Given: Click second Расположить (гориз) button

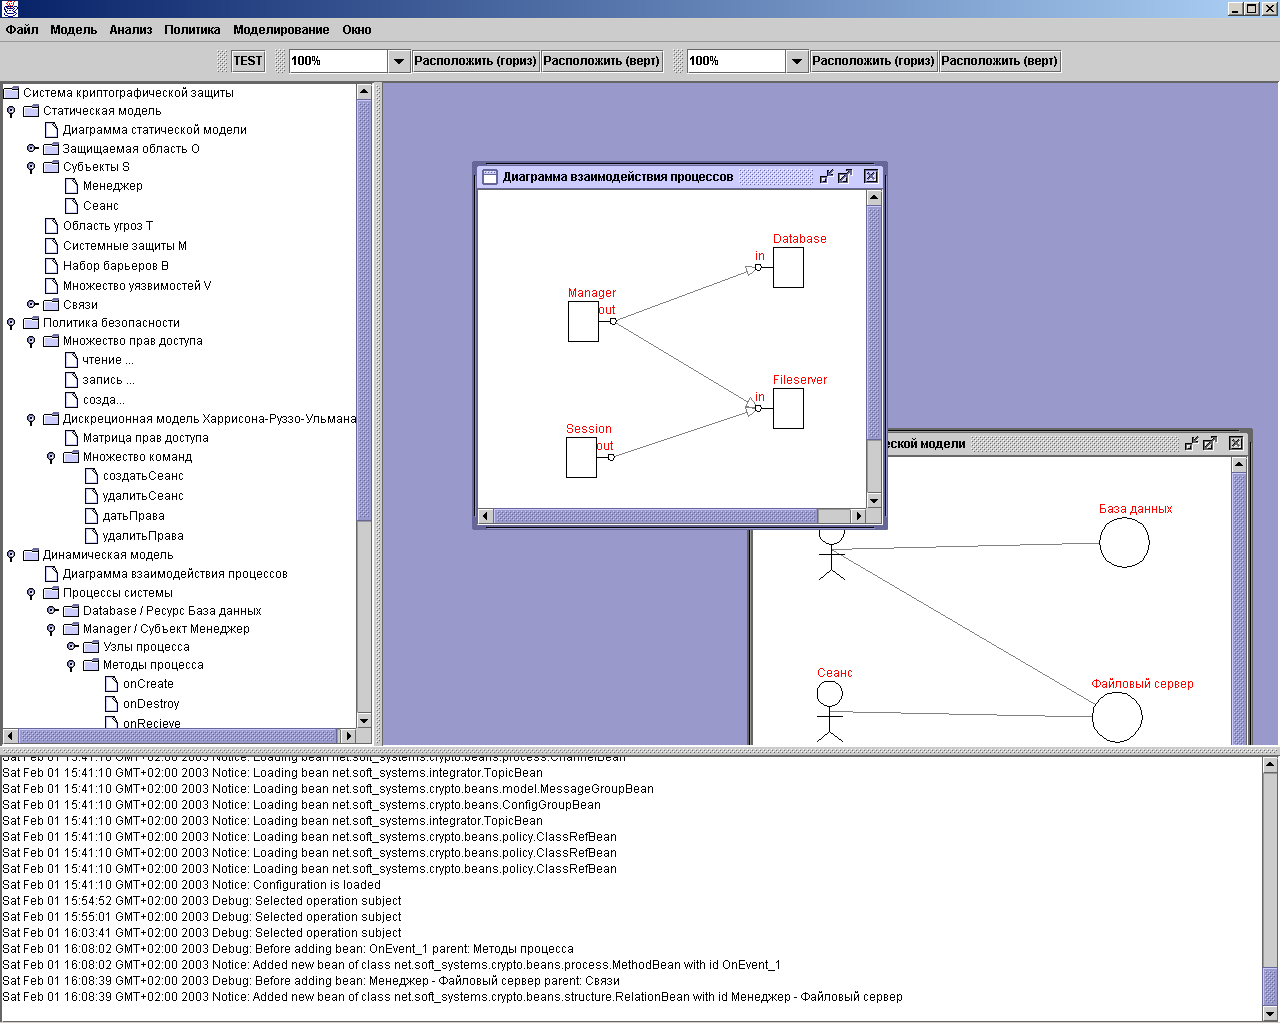Looking at the screenshot, I should [873, 61].
